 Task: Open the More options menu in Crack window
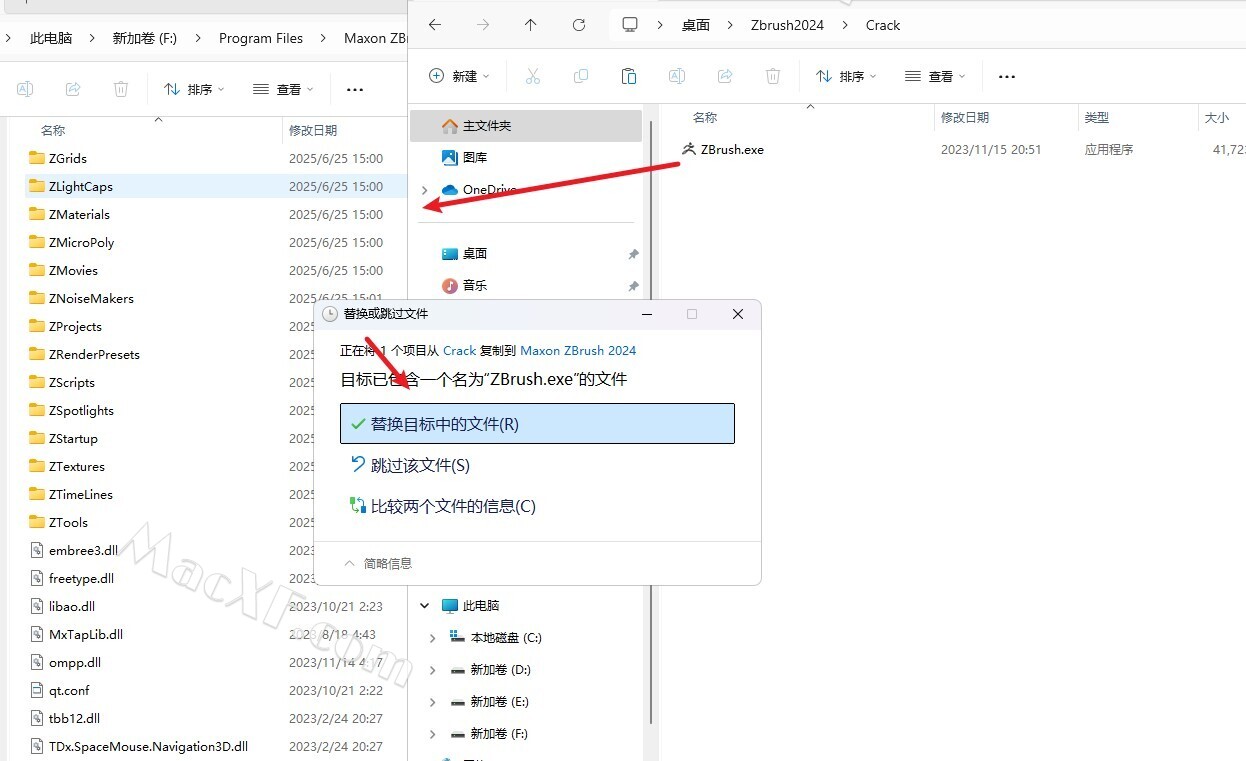click(x=1007, y=76)
